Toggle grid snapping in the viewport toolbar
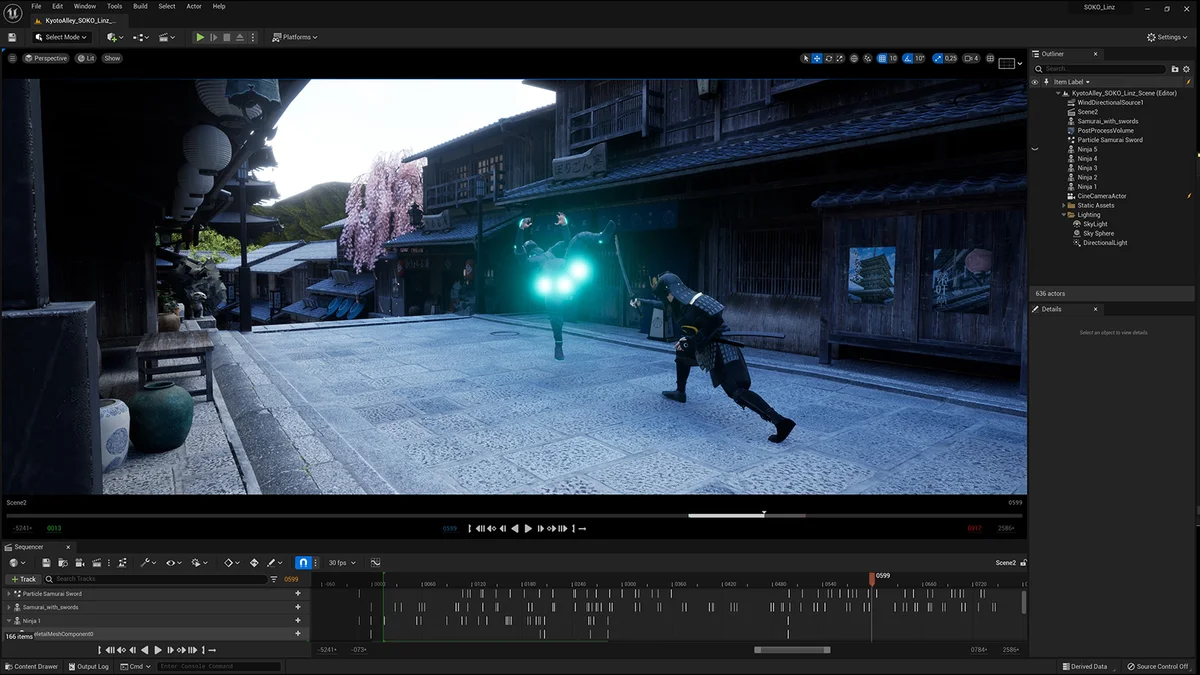 click(882, 58)
